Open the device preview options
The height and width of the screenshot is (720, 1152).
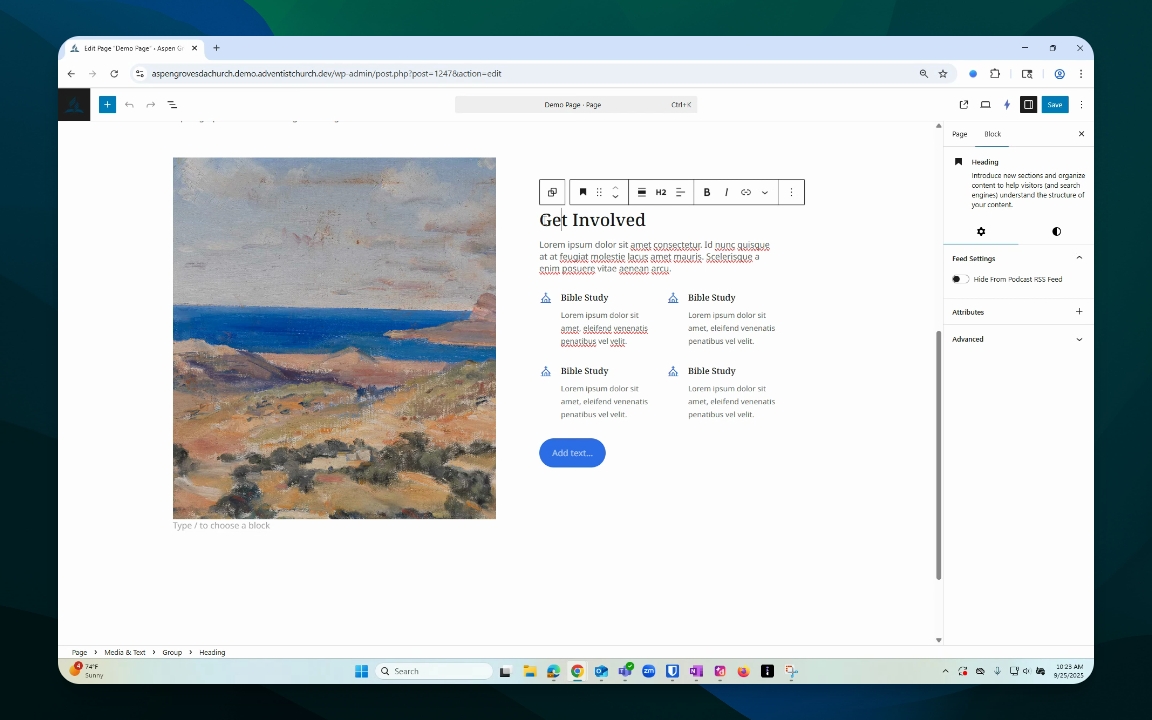985,105
